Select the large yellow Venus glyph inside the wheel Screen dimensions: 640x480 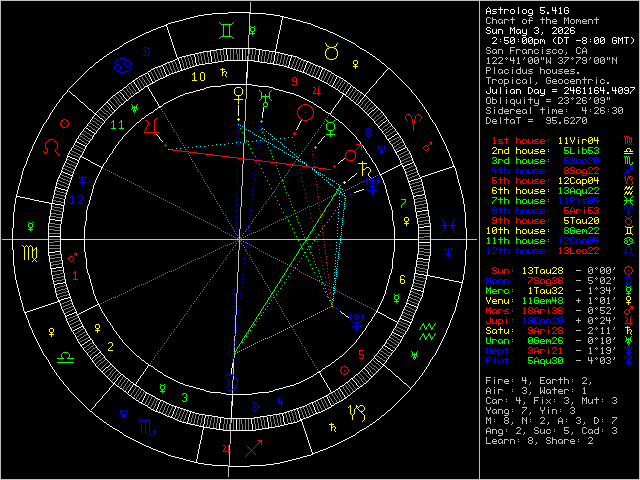(238, 95)
